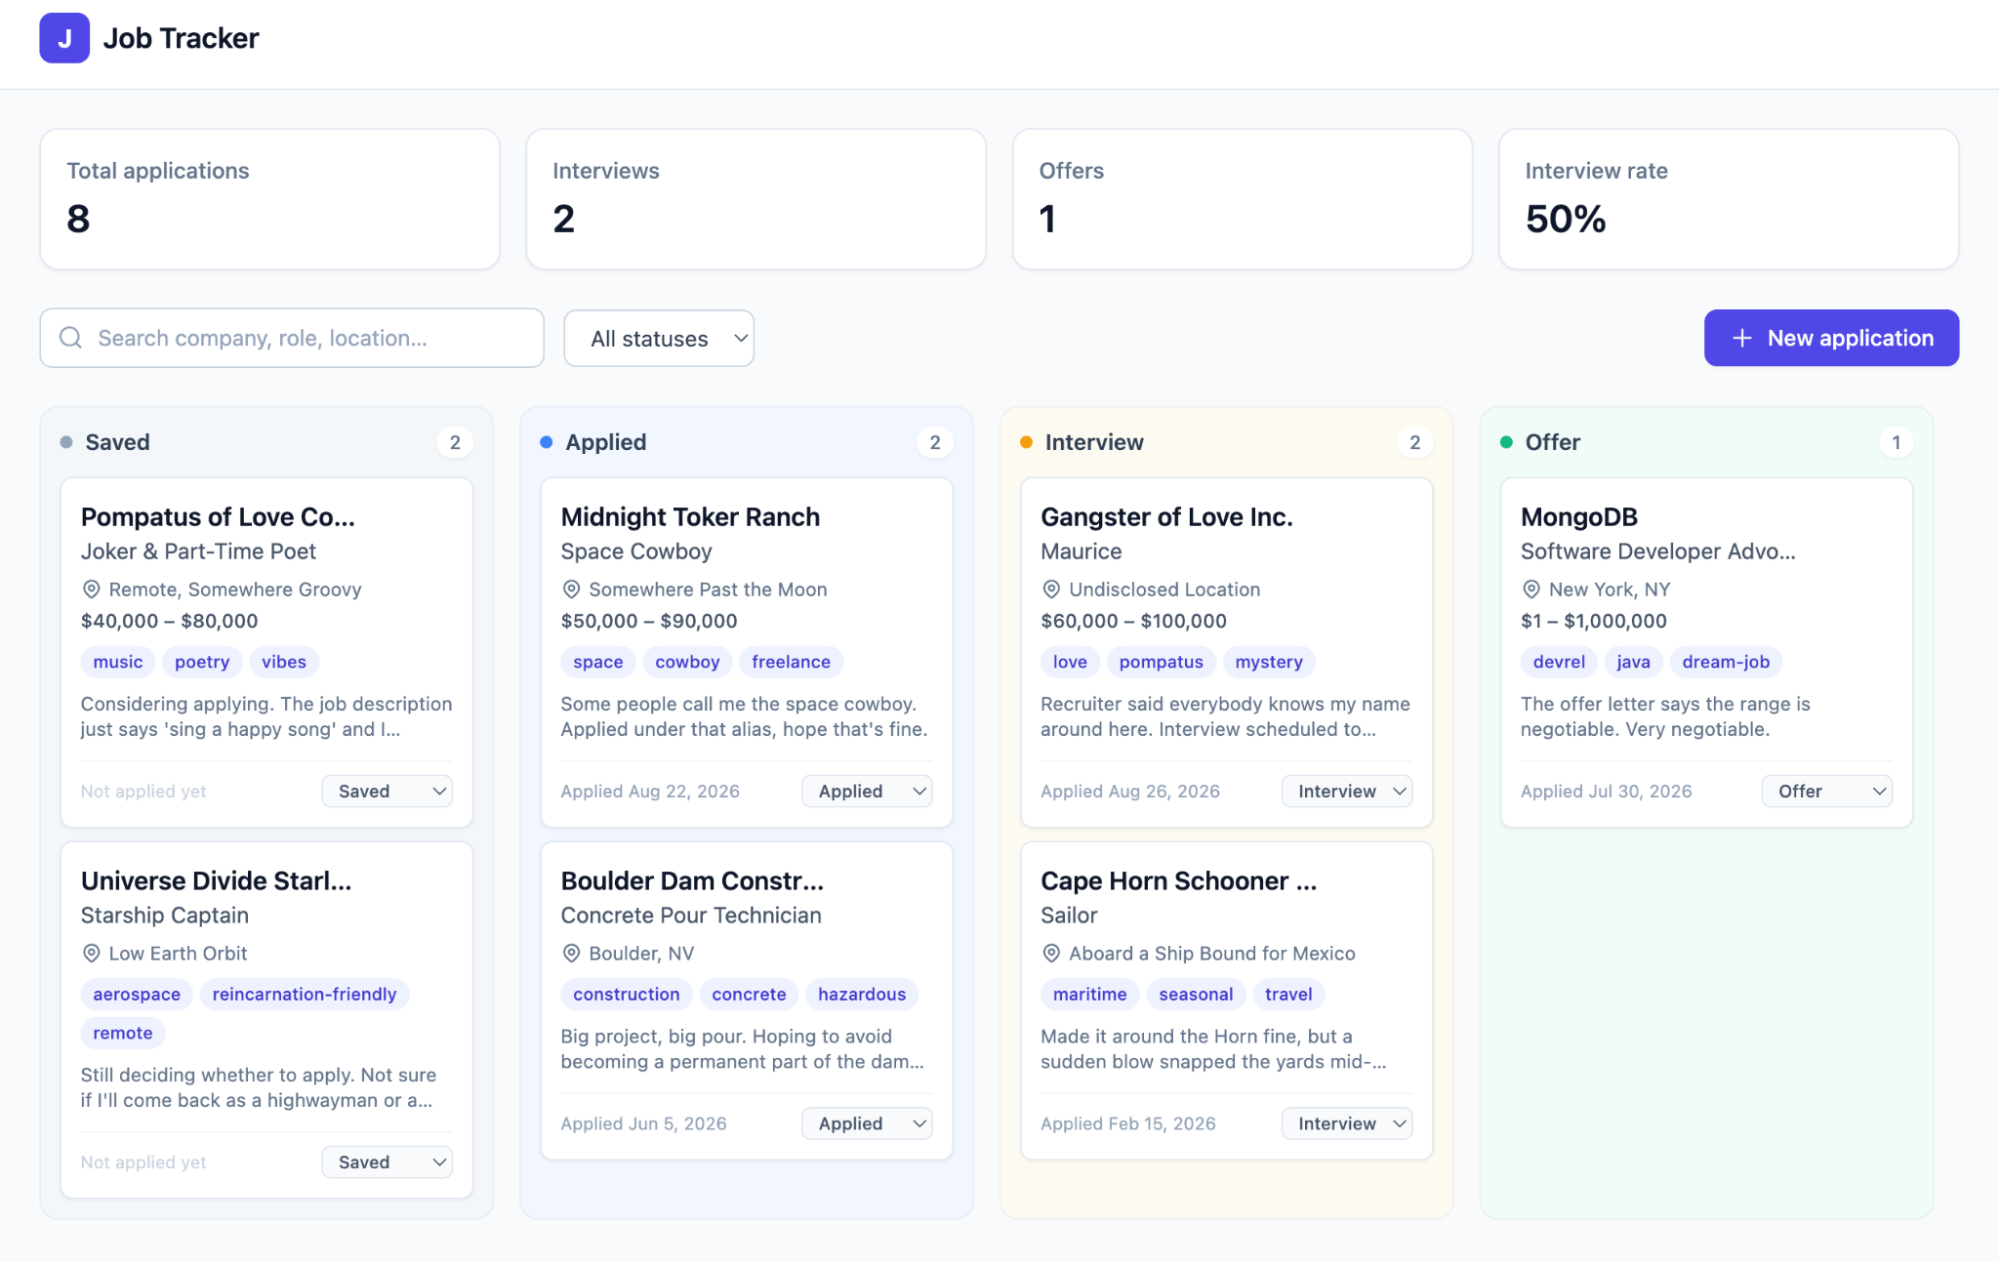Click location pin on Pompatus of Love card
This screenshot has height=1263, width=1999.
pyautogui.click(x=91, y=589)
